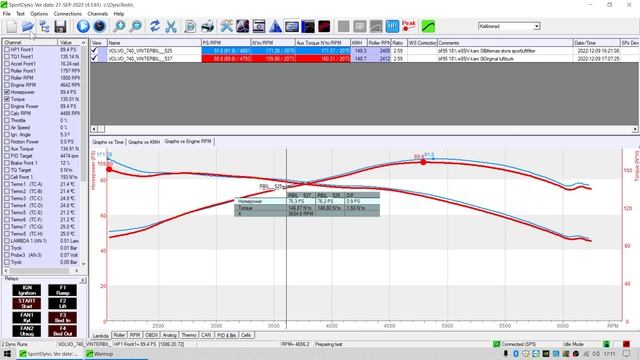This screenshot has height=360, width=640.
Task: Click the F4 Bed Out relay button
Action: coord(62,331)
